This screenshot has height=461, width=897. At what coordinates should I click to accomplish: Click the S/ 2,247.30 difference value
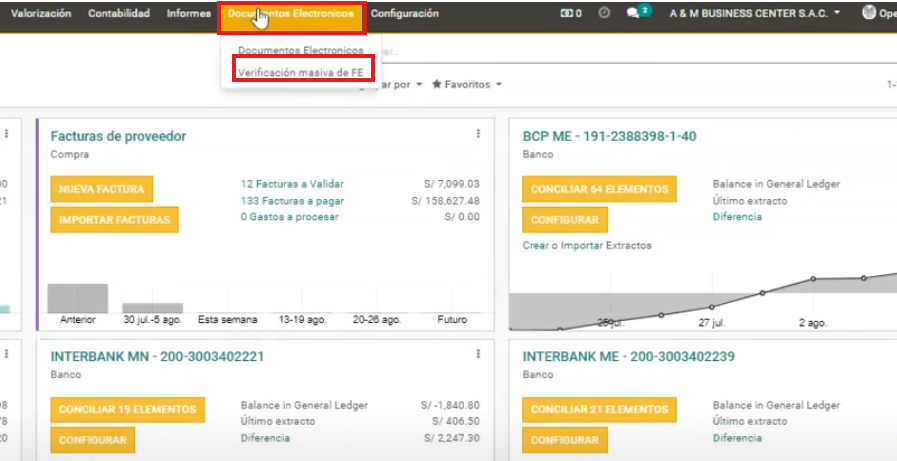click(x=450, y=438)
